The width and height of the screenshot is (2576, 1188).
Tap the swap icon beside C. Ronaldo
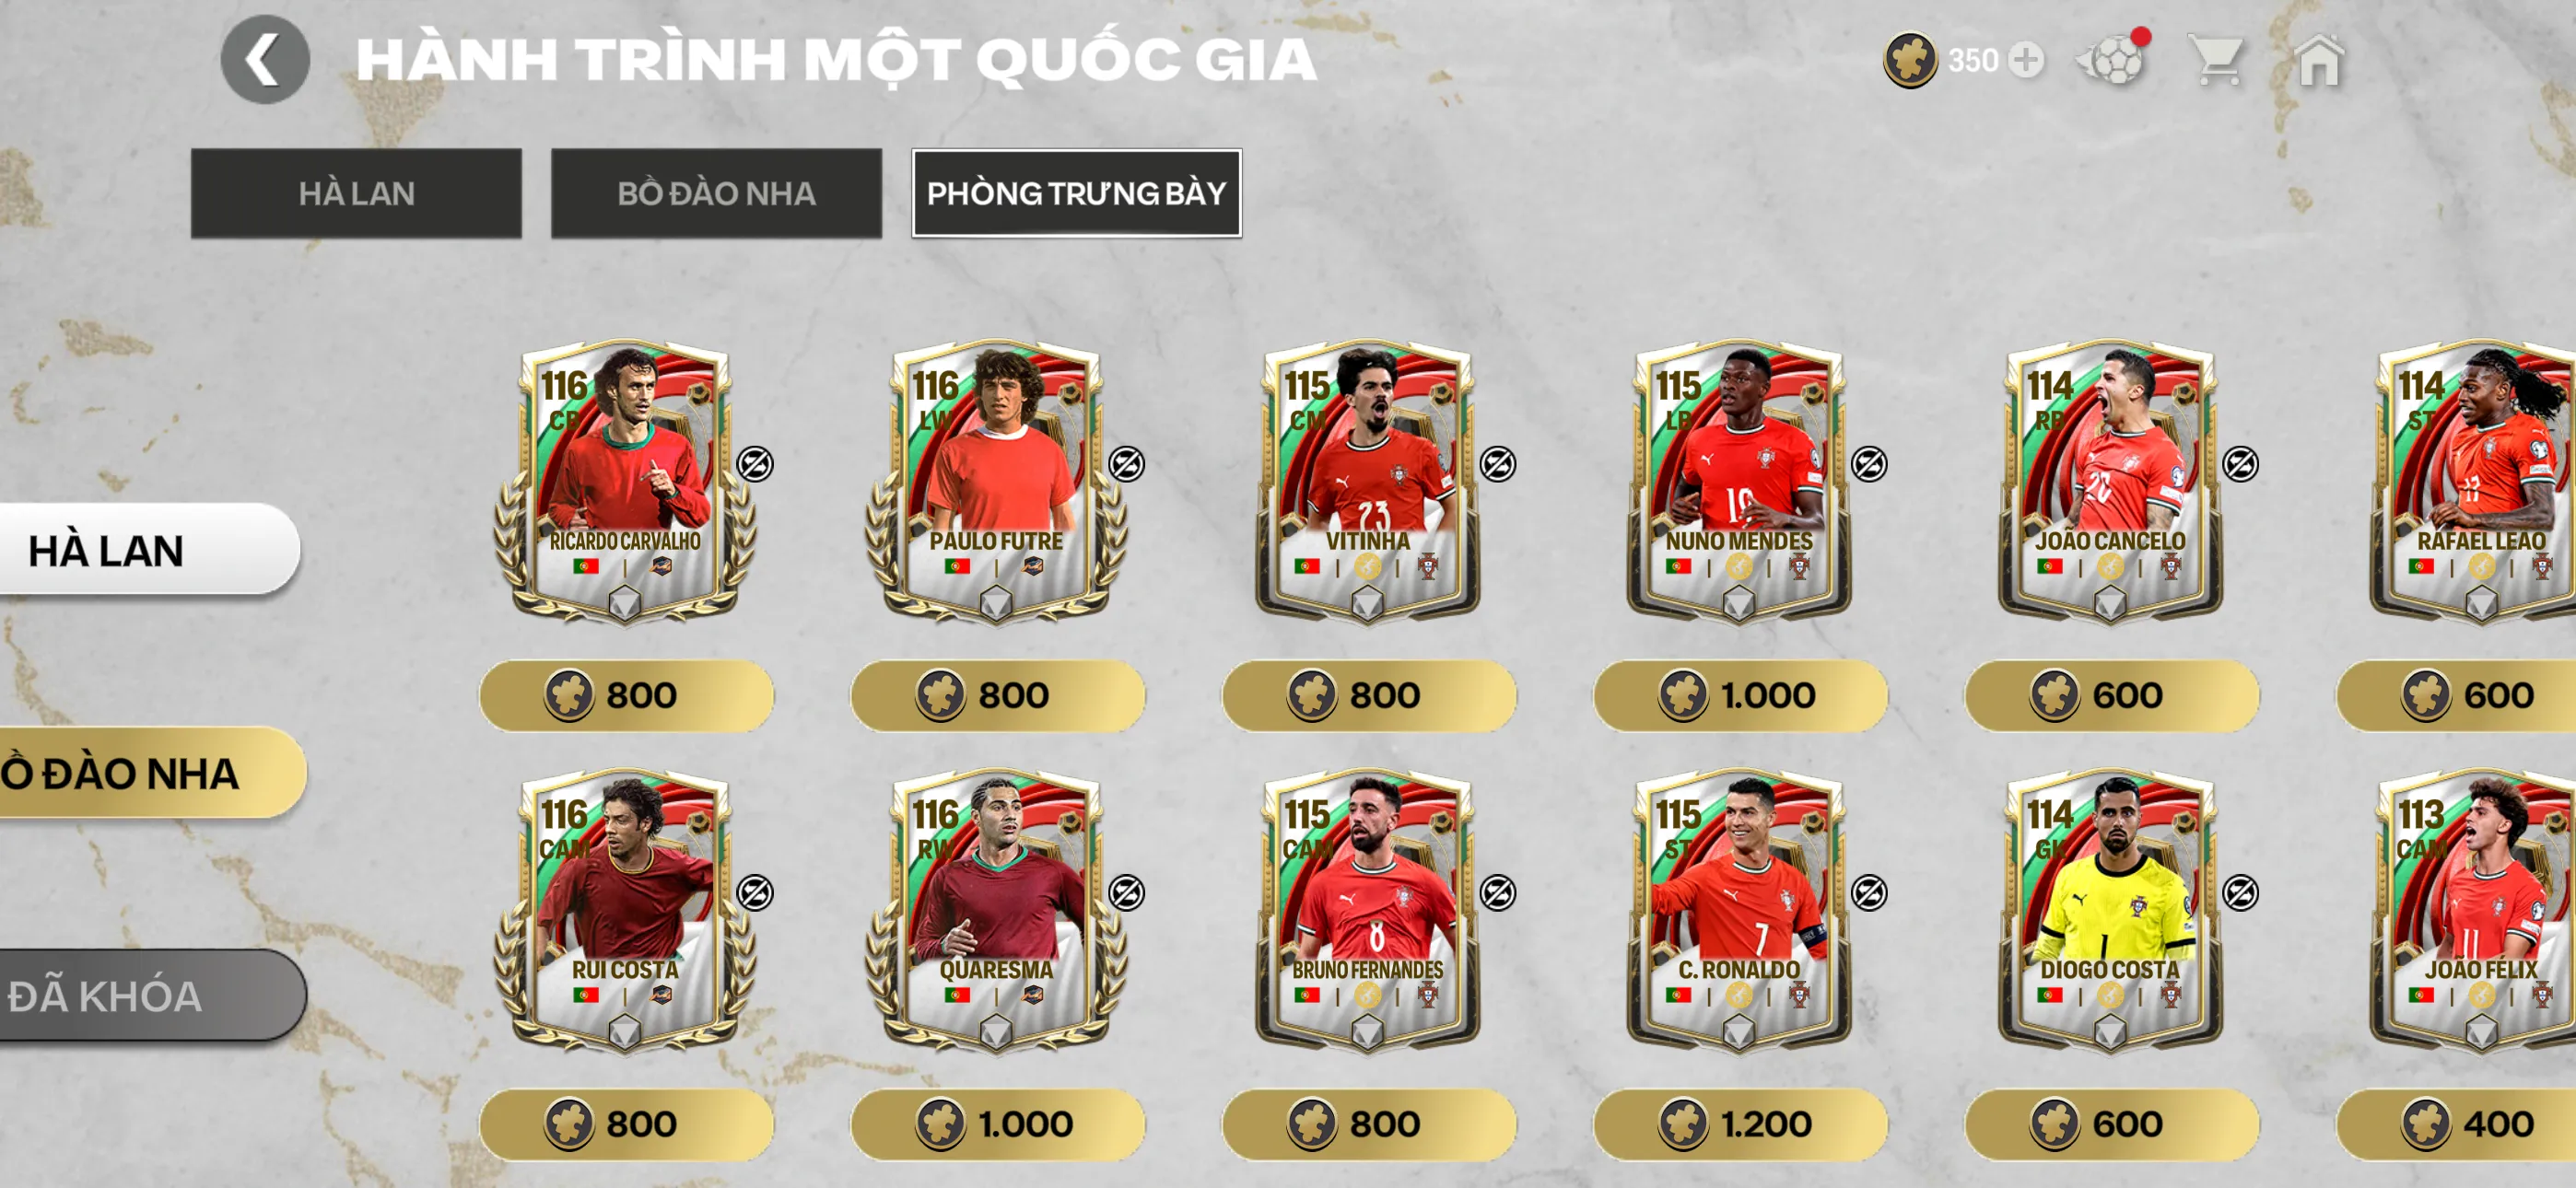[x=1869, y=893]
